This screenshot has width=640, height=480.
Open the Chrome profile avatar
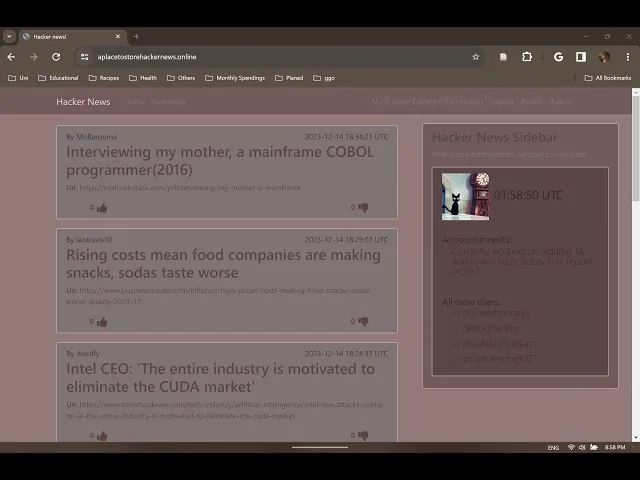(x=604, y=57)
